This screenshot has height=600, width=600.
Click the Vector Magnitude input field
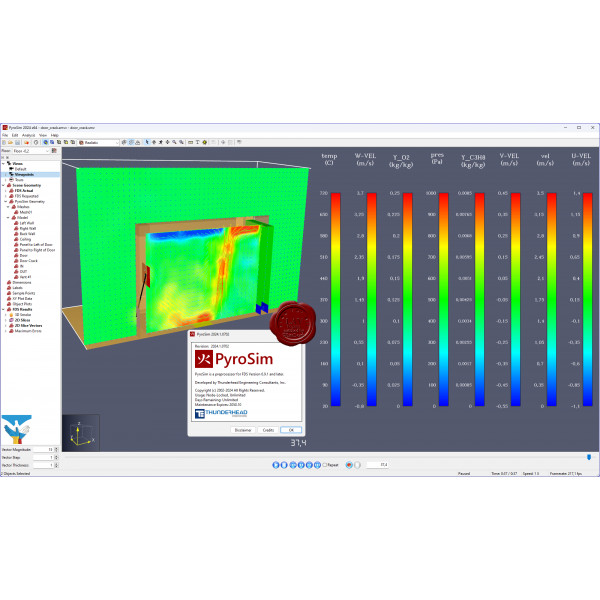pyautogui.click(x=42, y=450)
